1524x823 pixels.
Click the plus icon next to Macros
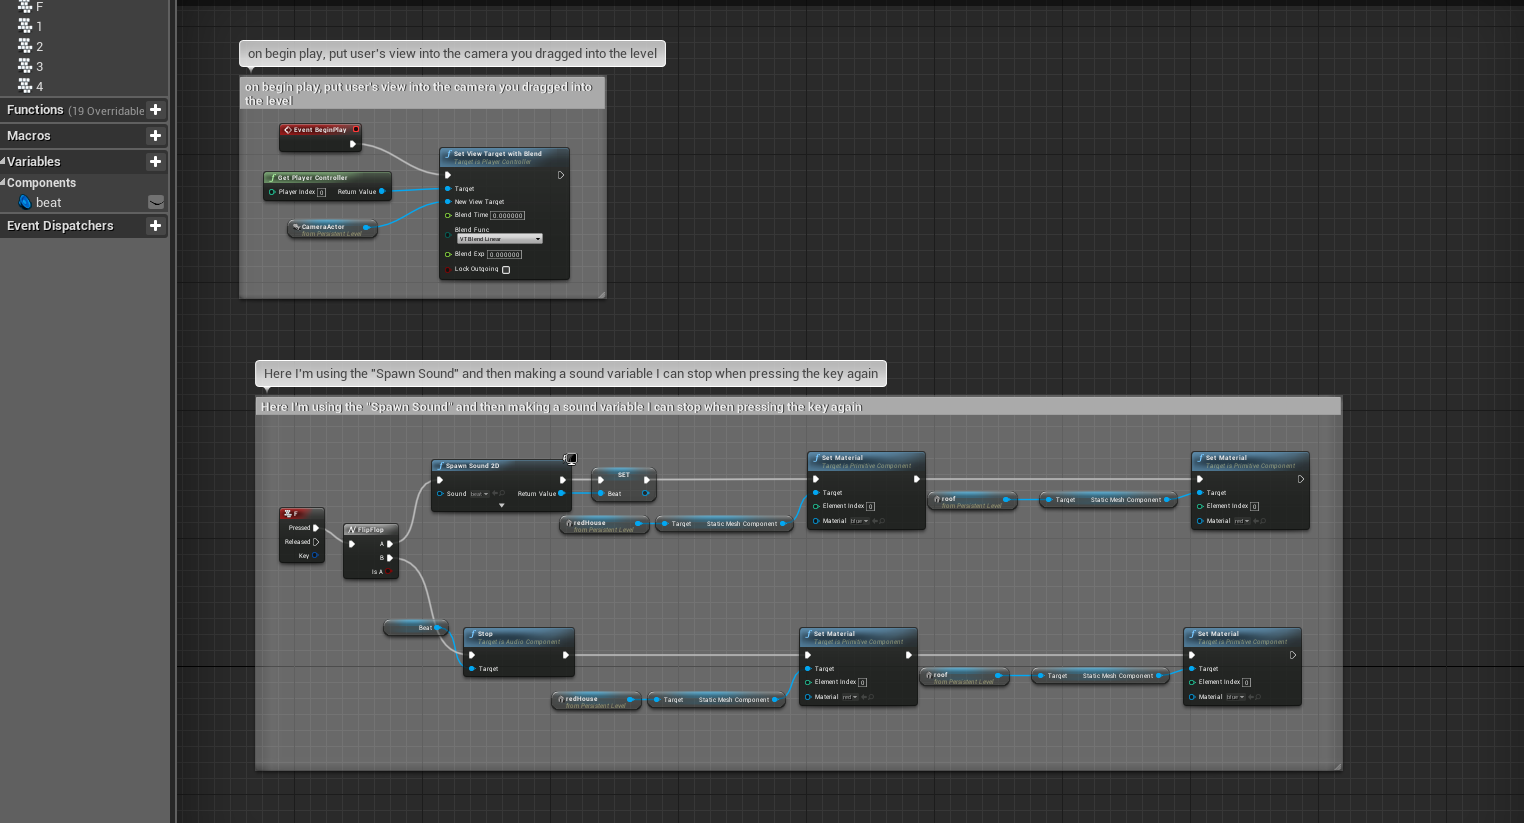point(155,136)
